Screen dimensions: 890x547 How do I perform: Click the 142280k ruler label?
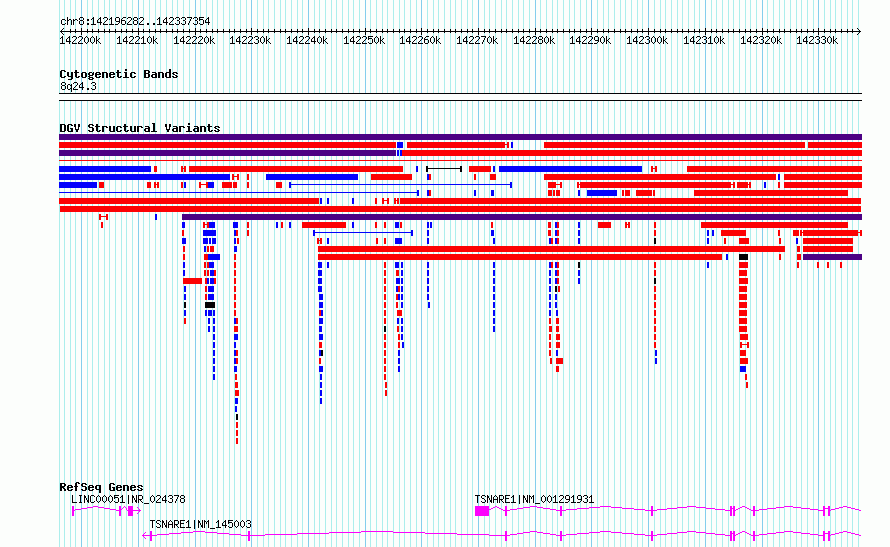534,41
